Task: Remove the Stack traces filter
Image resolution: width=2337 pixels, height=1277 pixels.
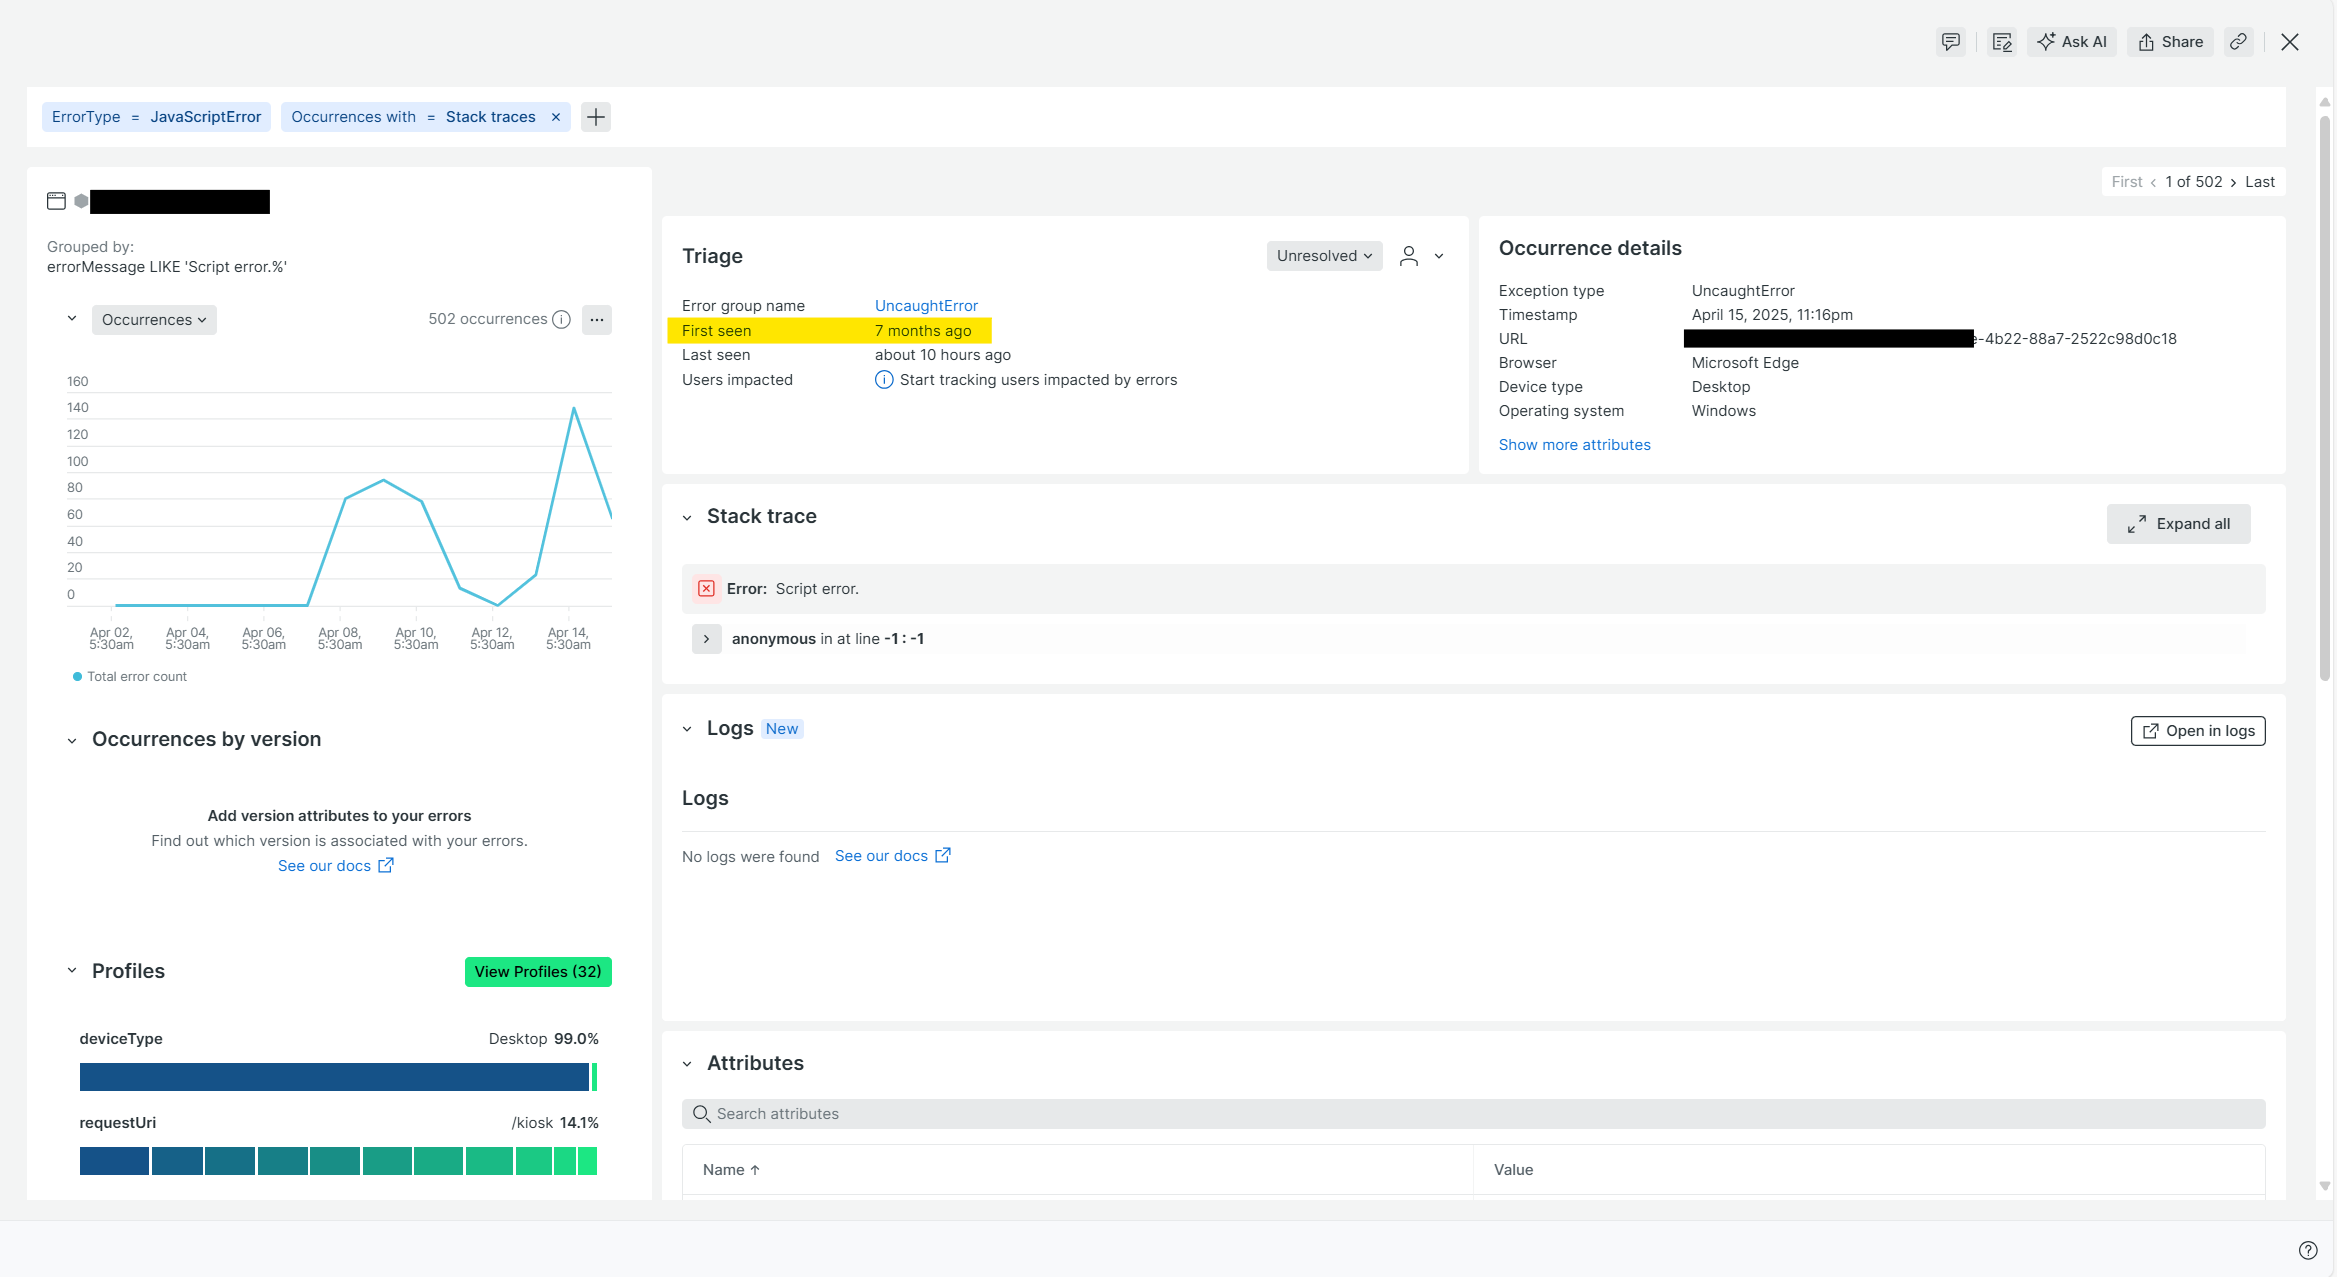Action: pyautogui.click(x=556, y=117)
